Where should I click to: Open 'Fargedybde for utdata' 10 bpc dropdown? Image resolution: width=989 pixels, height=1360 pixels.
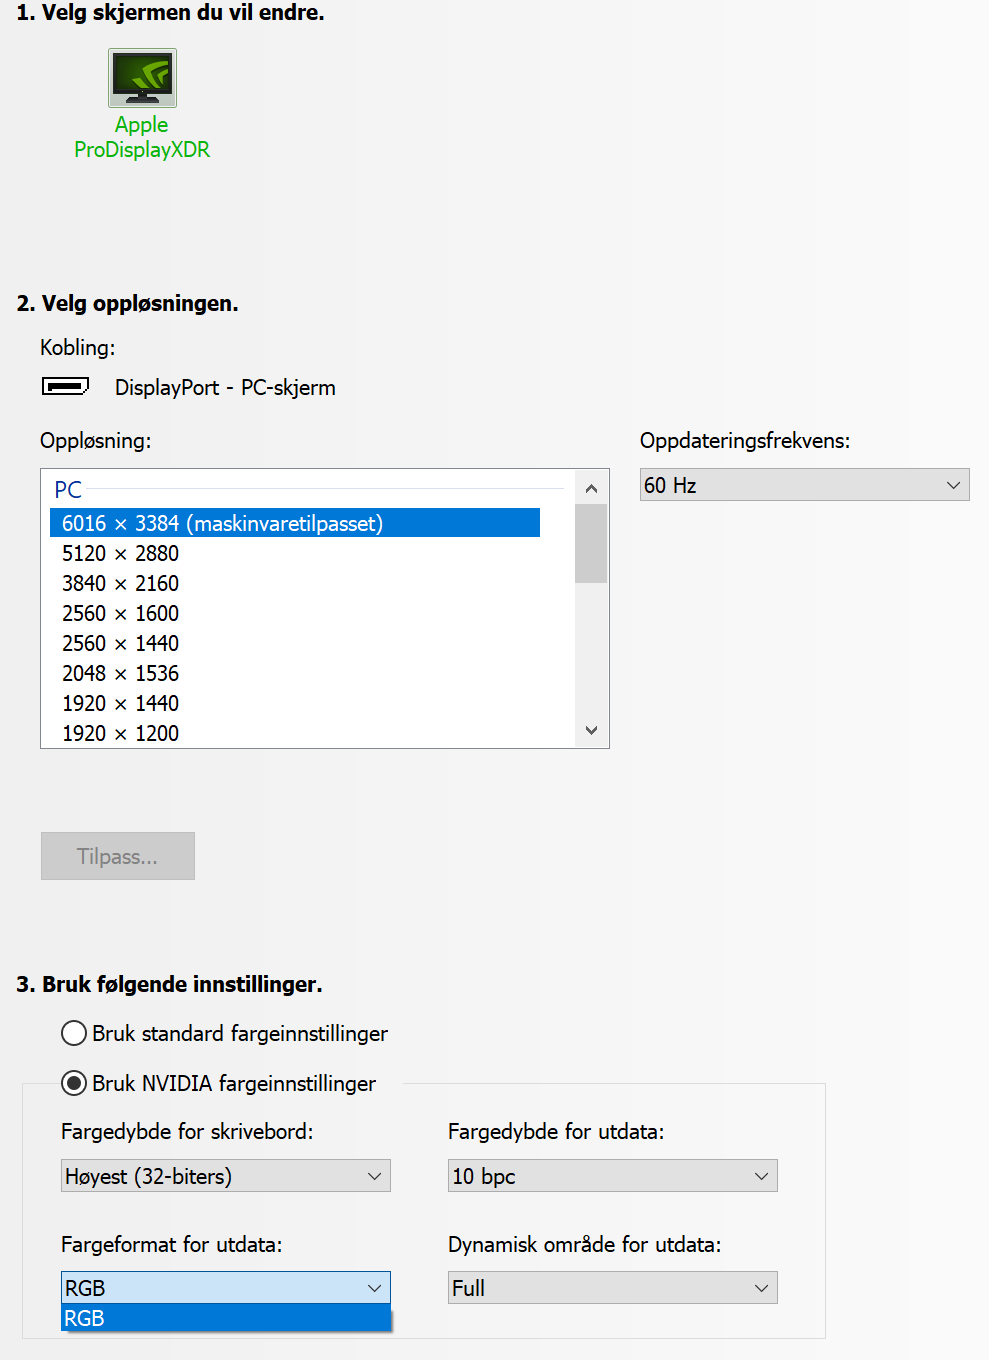612,1176
